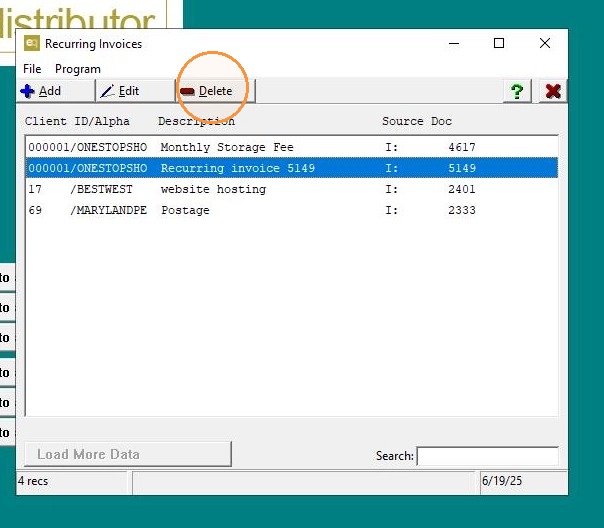Click the Recurring Invoices title bar app icon

[x=32, y=43]
